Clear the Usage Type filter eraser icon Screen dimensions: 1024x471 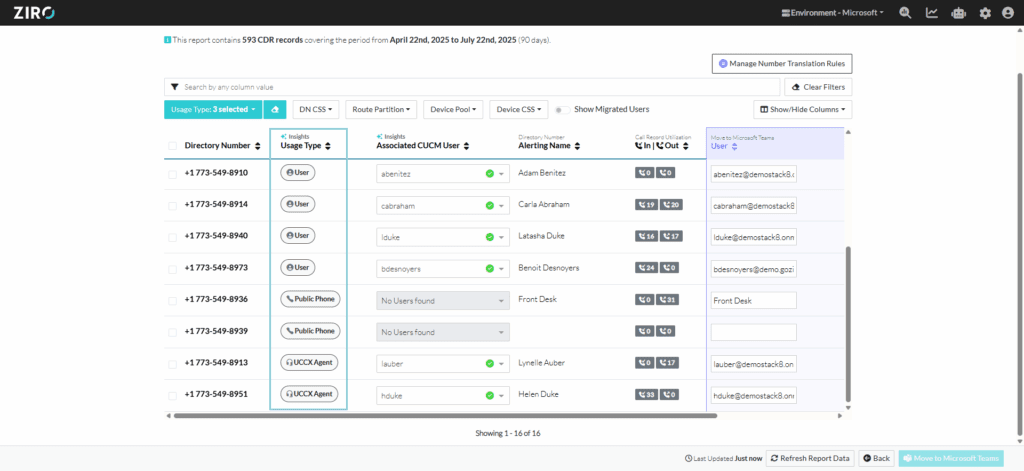[275, 110]
